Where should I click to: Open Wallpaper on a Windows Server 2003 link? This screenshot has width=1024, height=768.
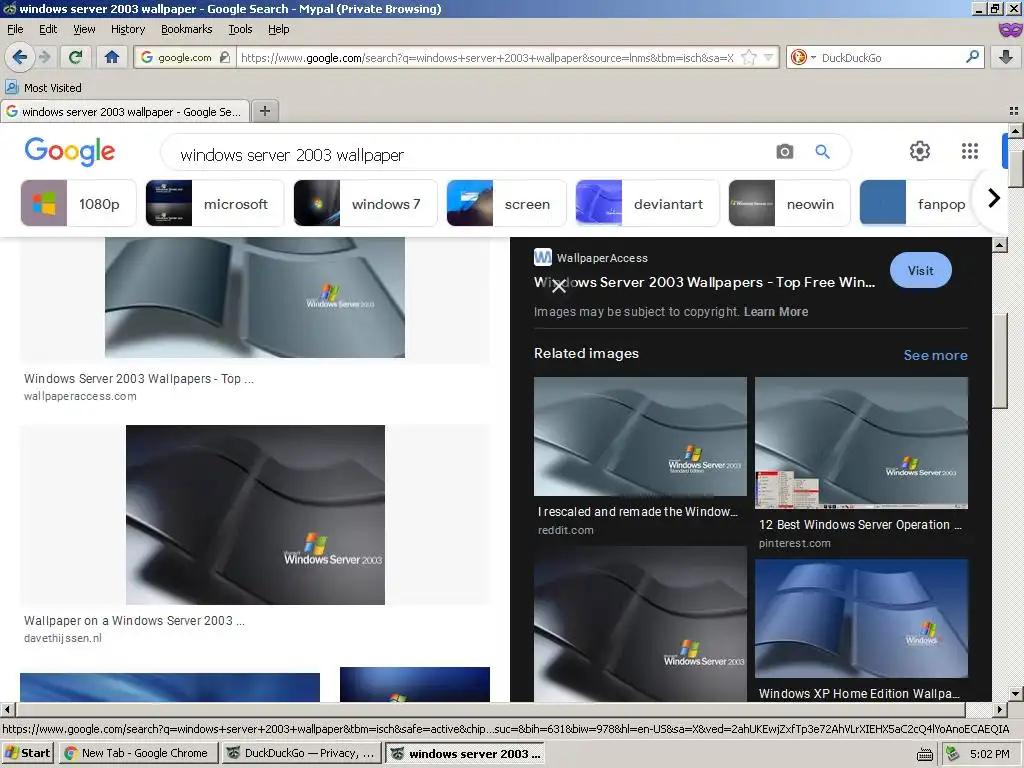[134, 620]
